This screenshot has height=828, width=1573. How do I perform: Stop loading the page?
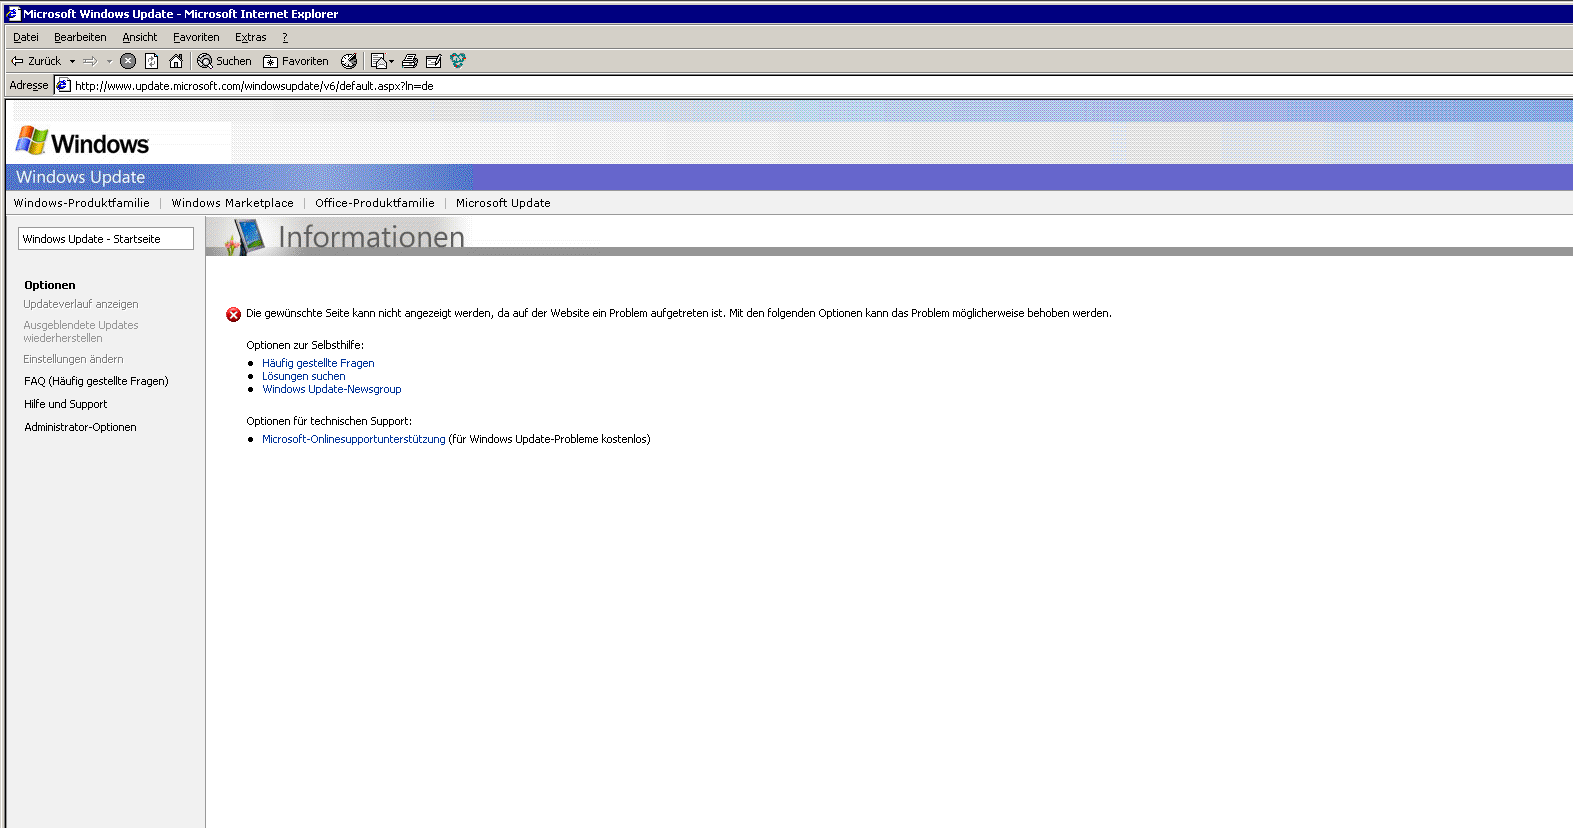pos(128,61)
